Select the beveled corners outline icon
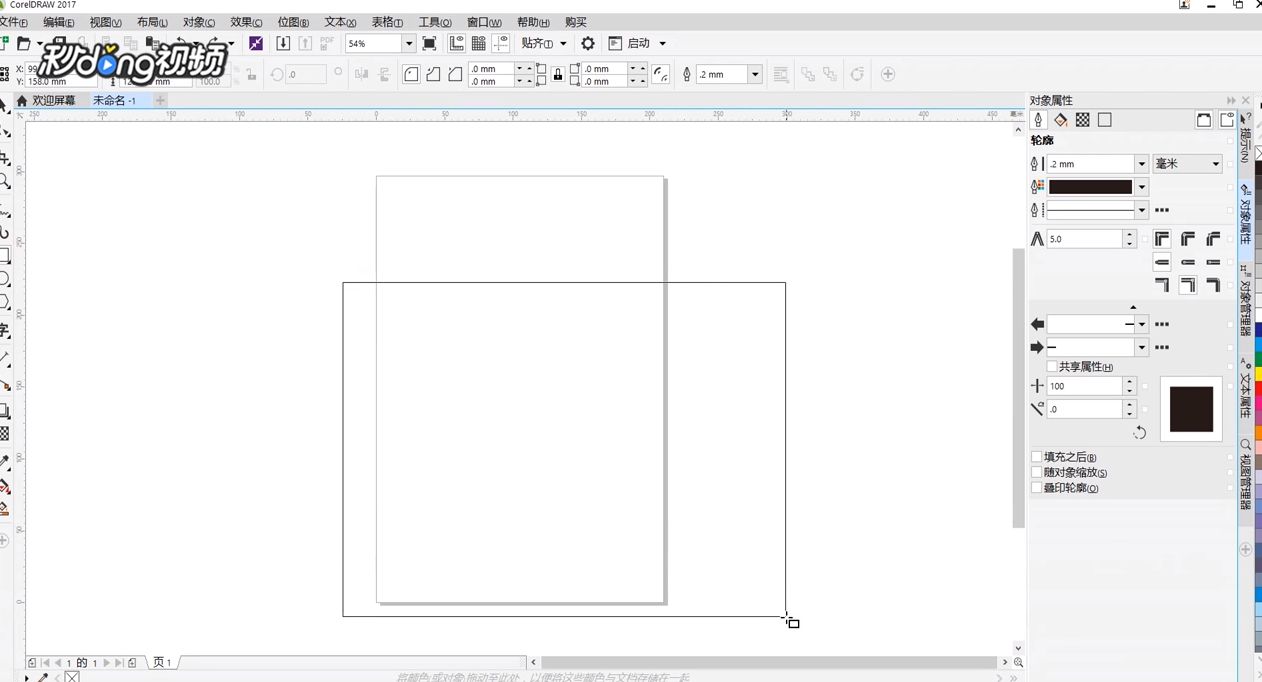 (x=1213, y=239)
